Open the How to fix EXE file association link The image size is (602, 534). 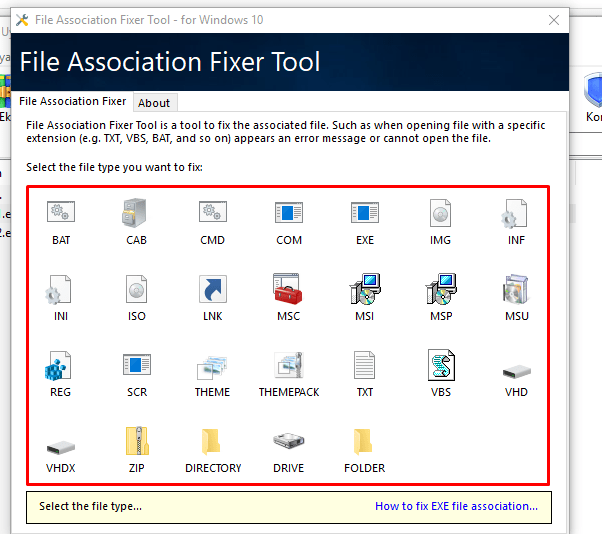(456, 506)
